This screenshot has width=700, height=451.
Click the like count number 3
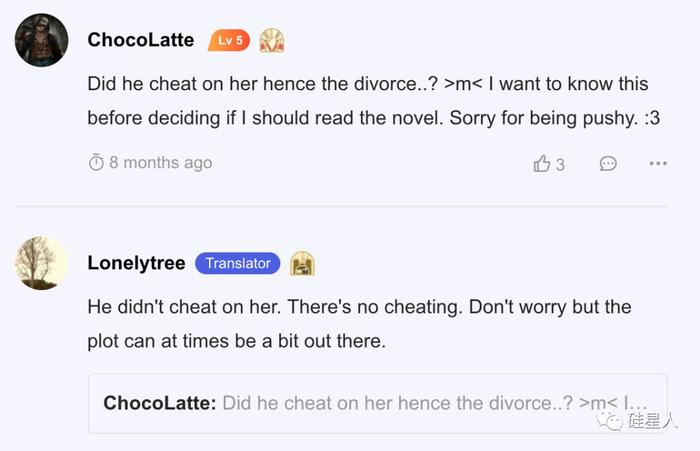[560, 165]
